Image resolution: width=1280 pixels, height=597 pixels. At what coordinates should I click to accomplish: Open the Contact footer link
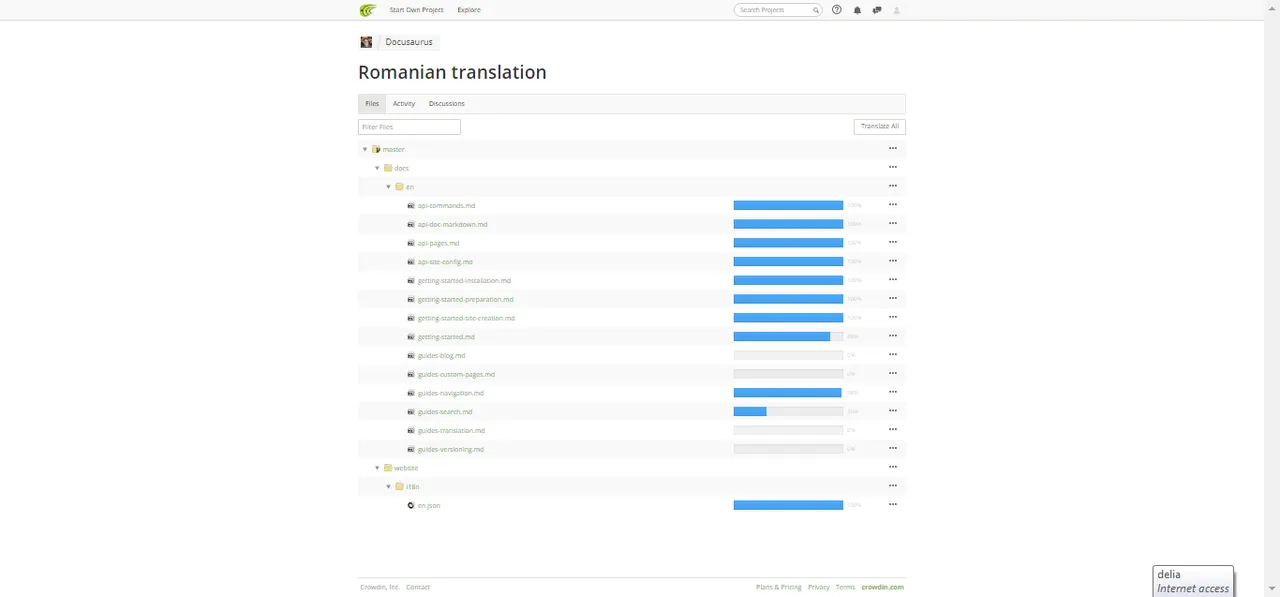[418, 587]
